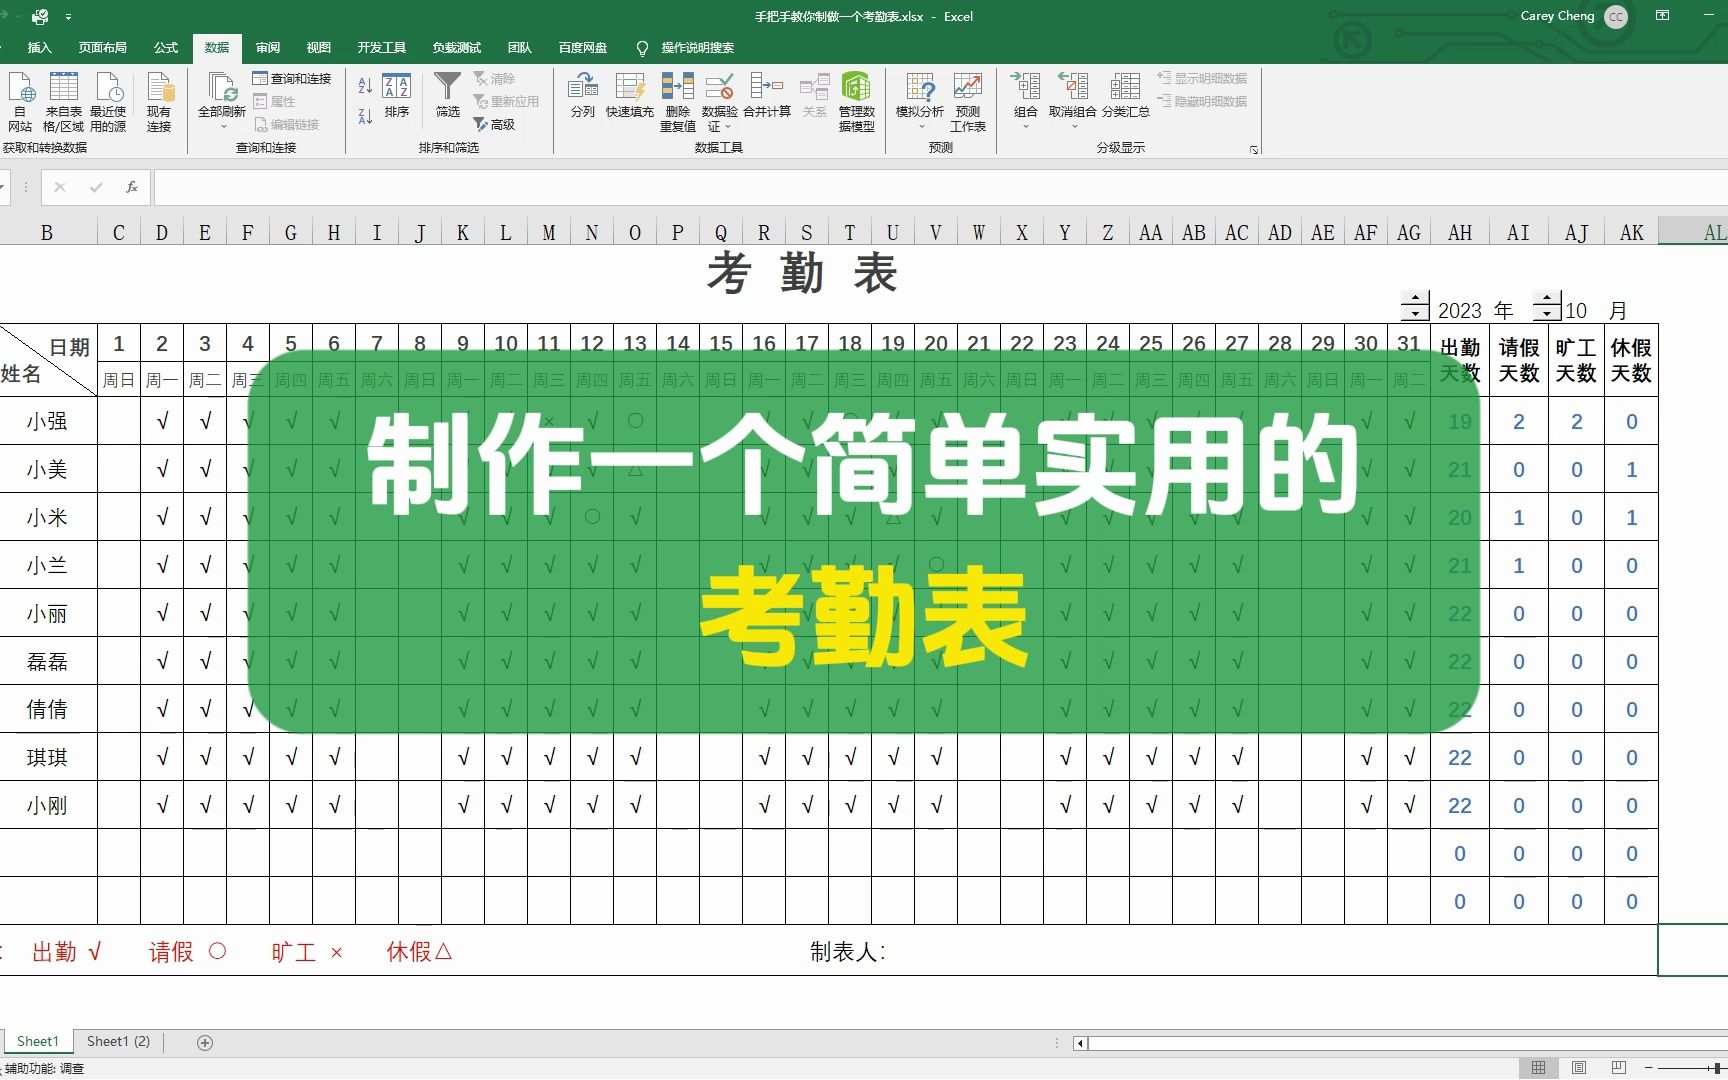Click insert function fx icon
The height and width of the screenshot is (1080, 1728).
coord(131,187)
